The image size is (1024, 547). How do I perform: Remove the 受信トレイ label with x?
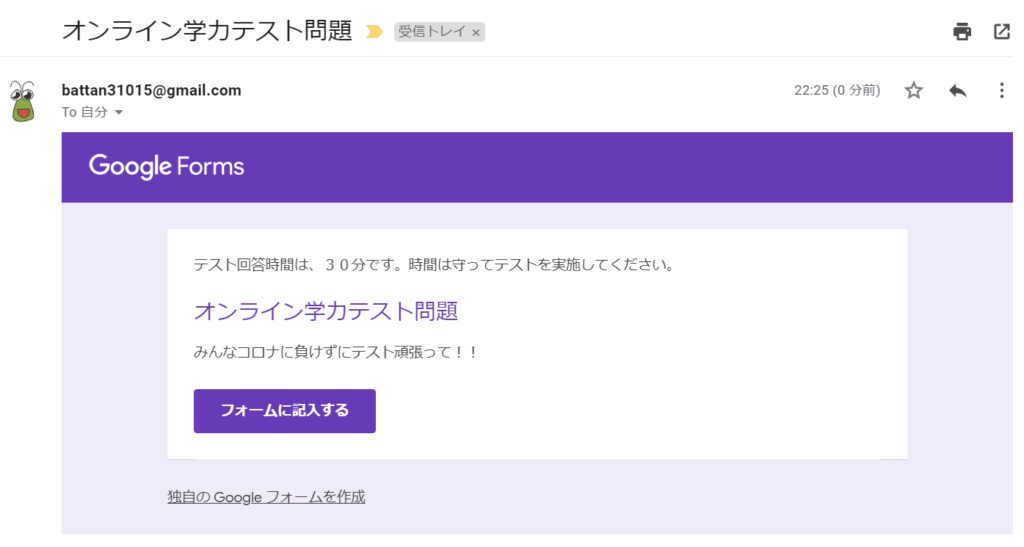476,33
